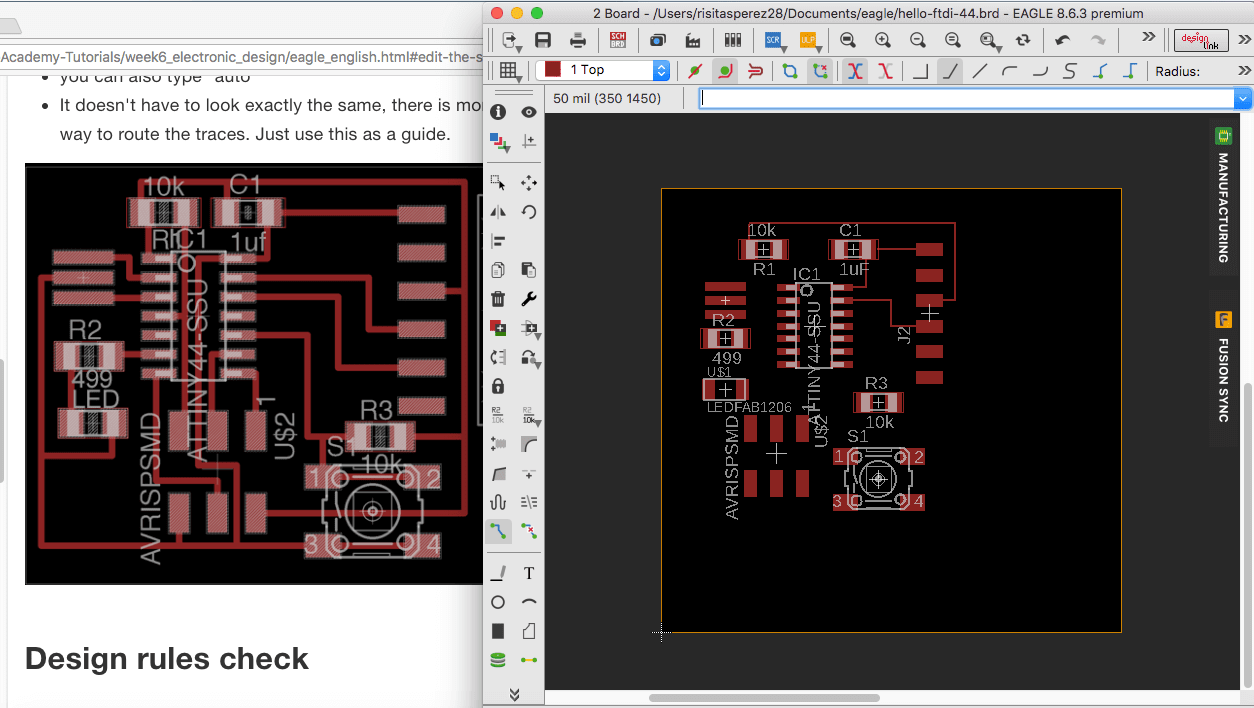The width and height of the screenshot is (1254, 708).
Task: Expand the parameter toolbar overflow chevron
Action: (x=1244, y=71)
